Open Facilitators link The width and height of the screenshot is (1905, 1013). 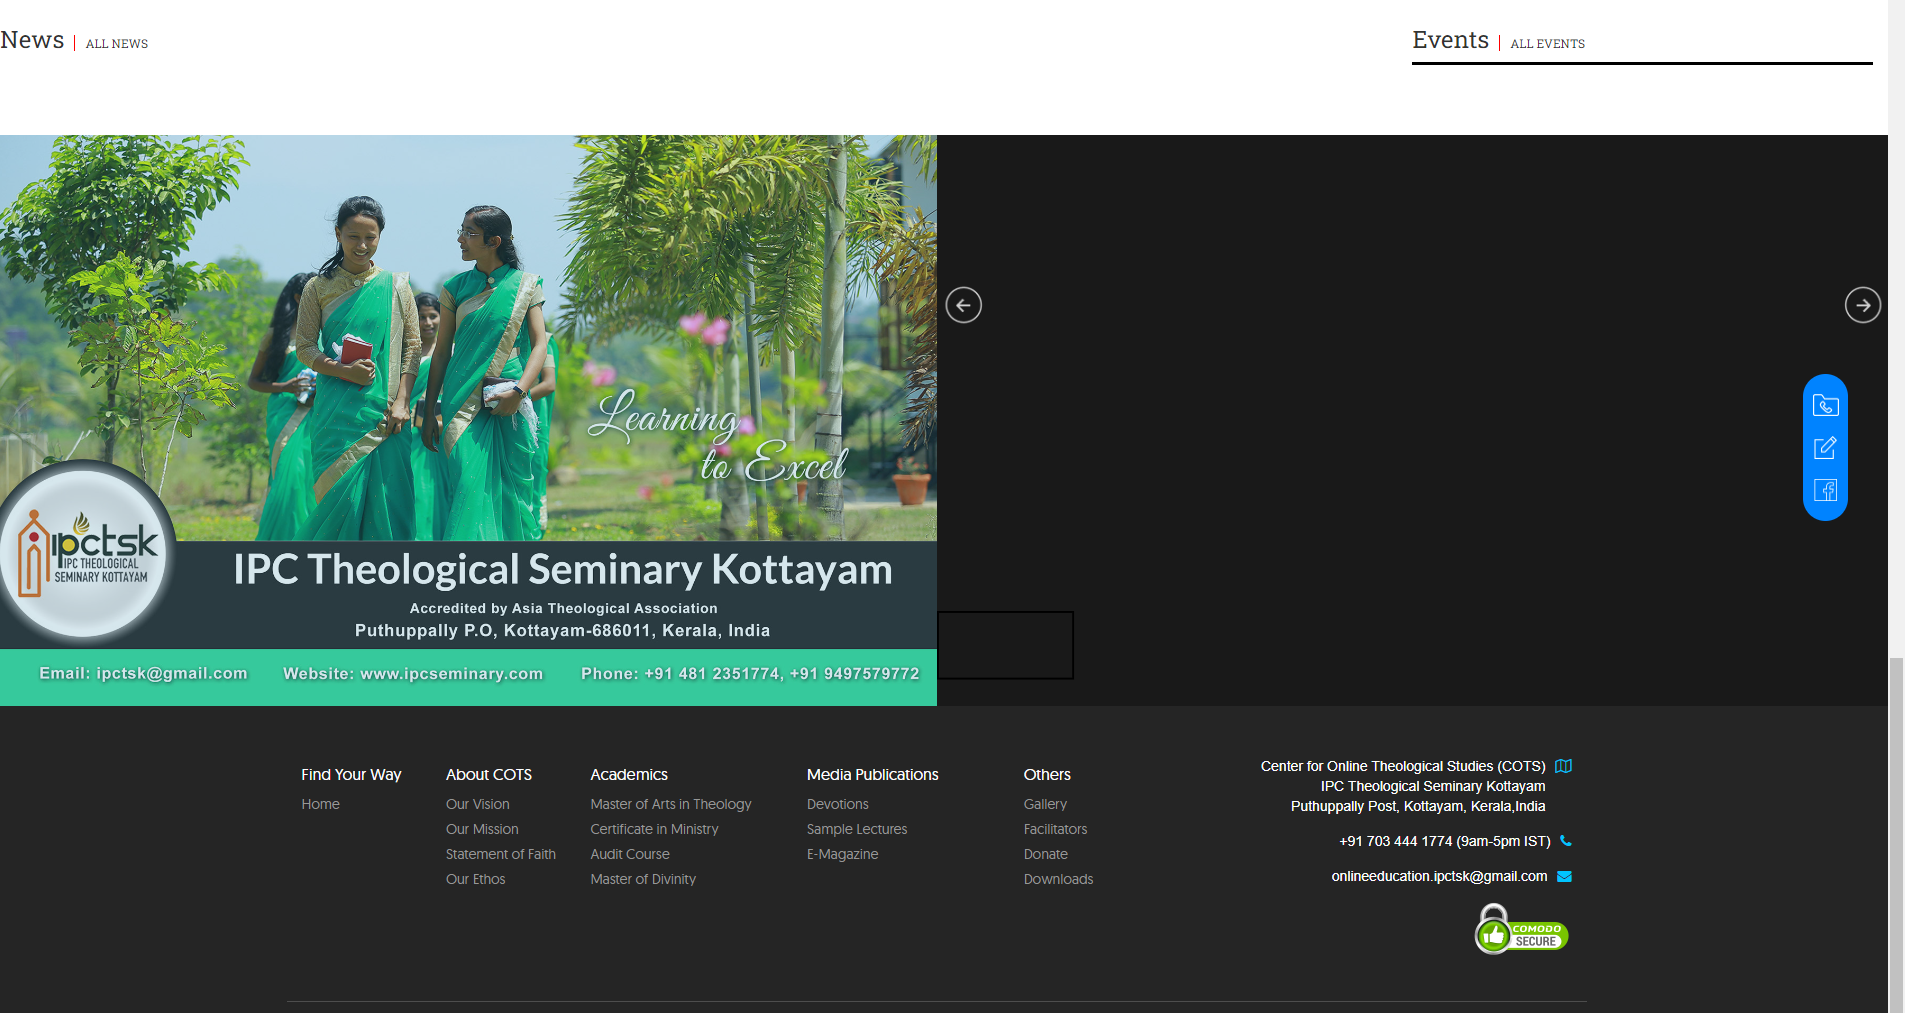1055,829
